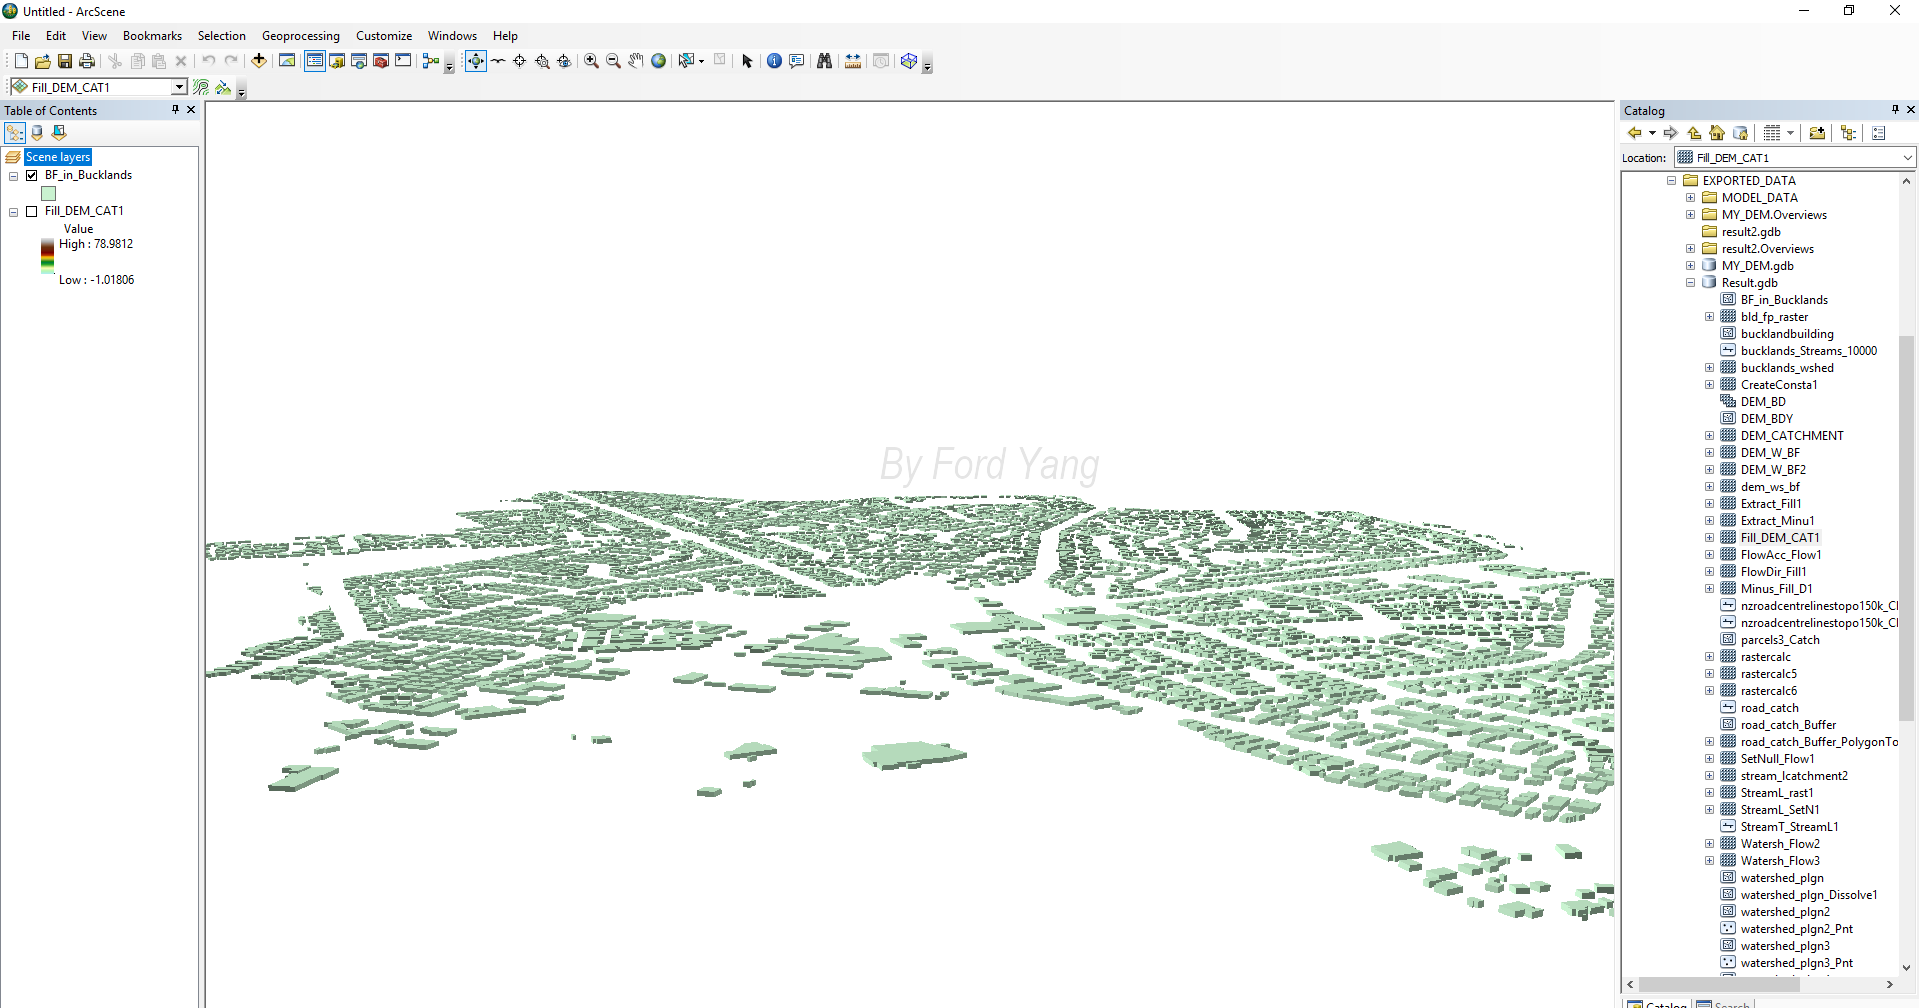Activate the Fly tool
Viewport: 1919px width, 1008px height.
(x=498, y=61)
